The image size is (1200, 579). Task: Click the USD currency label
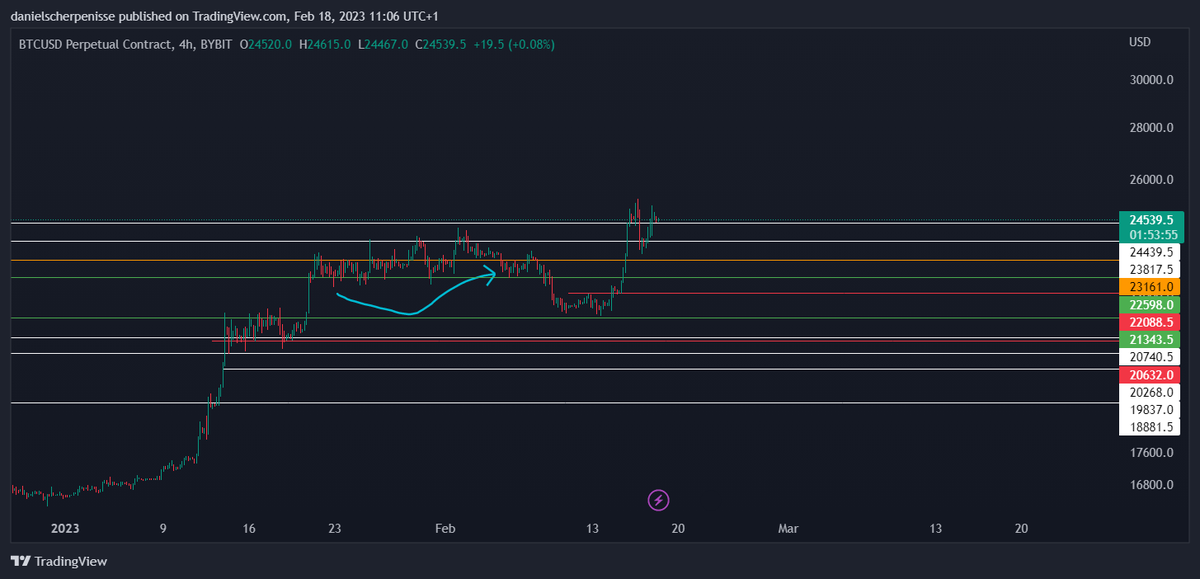point(1140,42)
